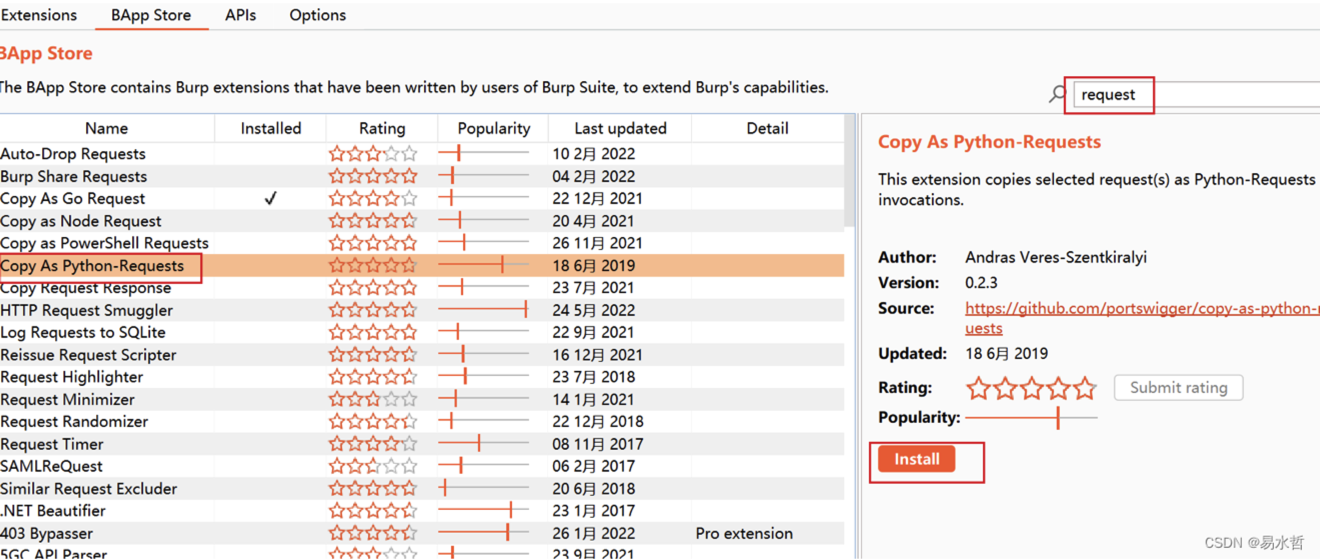Click the search magnifier icon

[x=1058, y=94]
